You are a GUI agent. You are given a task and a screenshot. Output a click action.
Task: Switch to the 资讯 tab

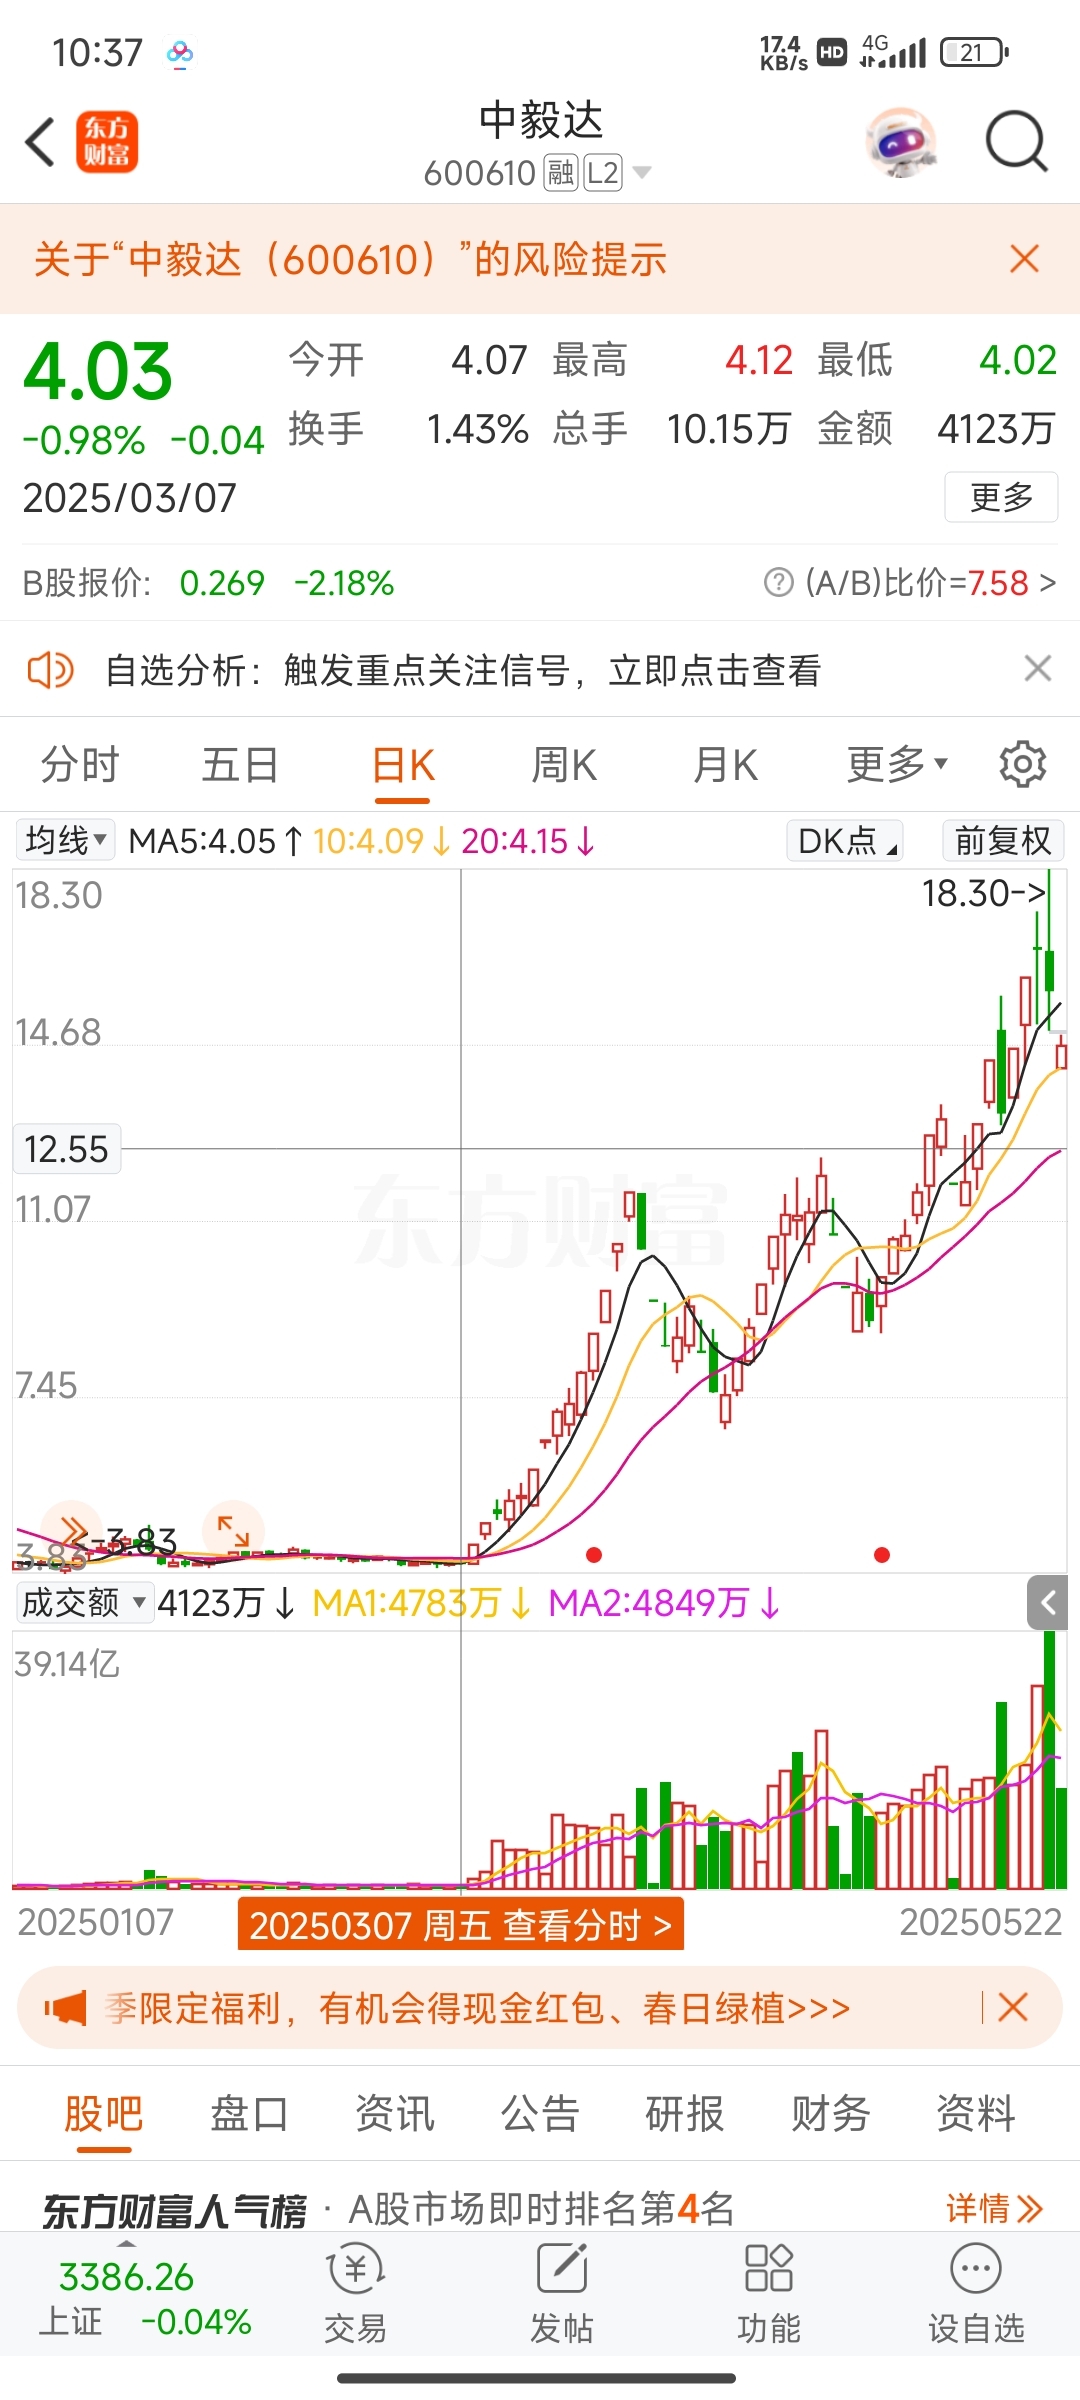394,2114
